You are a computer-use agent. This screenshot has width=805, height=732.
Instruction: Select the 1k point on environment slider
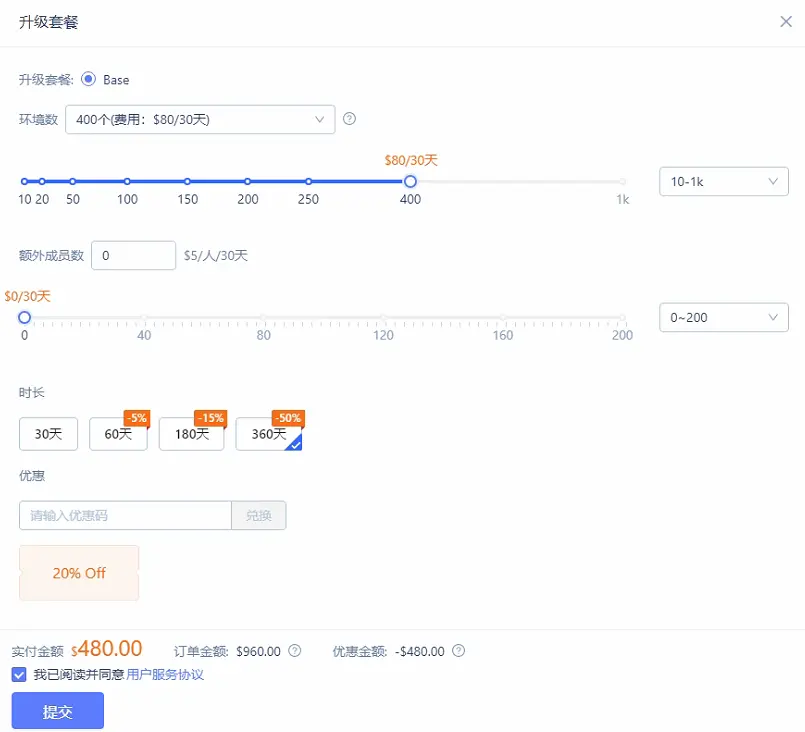622,181
